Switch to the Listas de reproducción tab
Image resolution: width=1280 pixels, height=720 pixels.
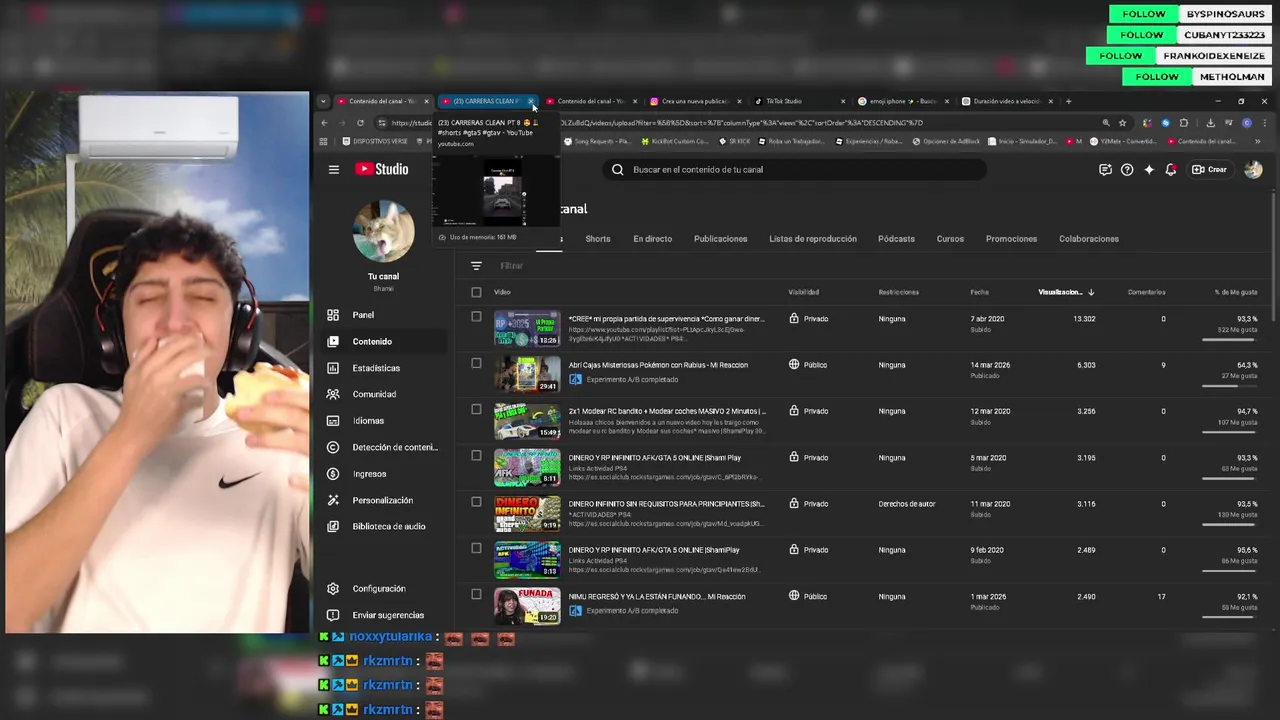coord(813,239)
